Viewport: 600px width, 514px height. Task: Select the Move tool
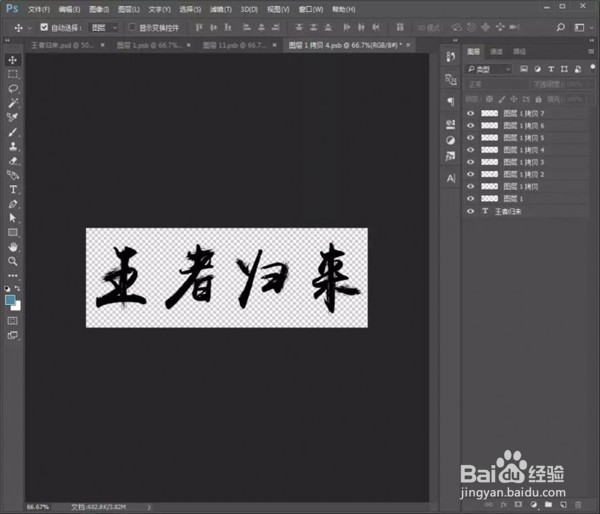pos(13,60)
